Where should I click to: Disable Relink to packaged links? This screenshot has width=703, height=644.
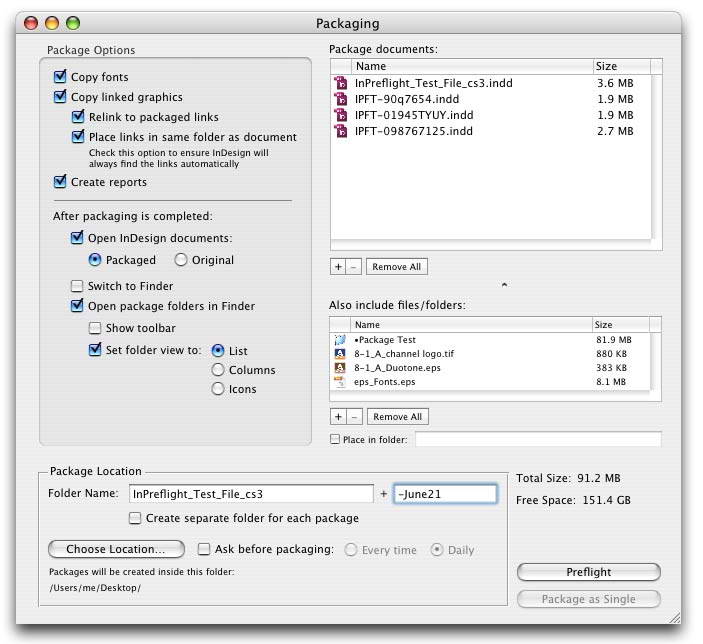pos(78,117)
